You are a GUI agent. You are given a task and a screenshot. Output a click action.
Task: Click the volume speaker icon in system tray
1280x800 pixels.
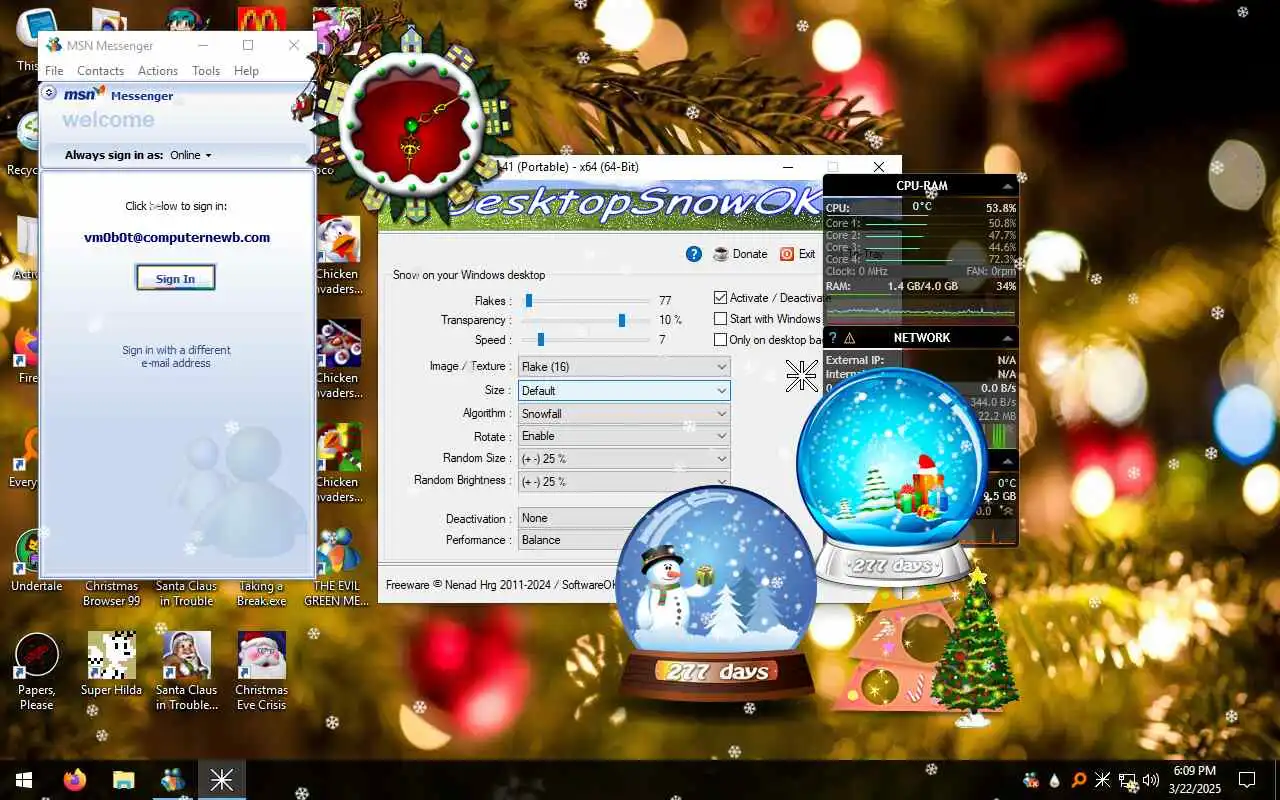1151,780
